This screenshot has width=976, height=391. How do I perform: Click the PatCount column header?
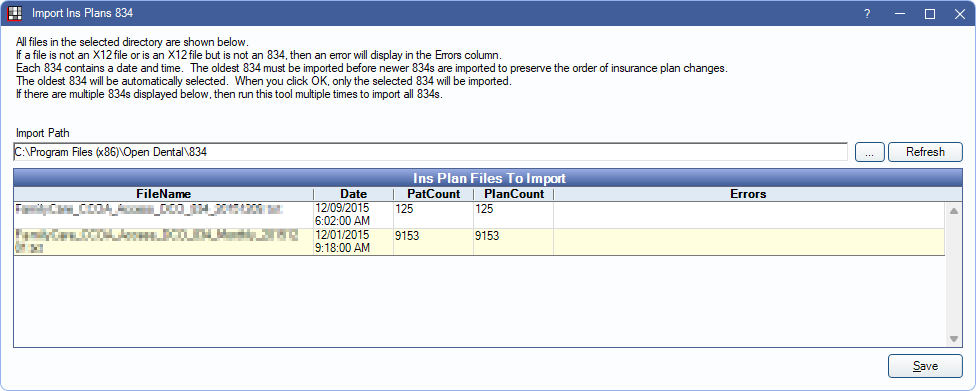click(433, 194)
